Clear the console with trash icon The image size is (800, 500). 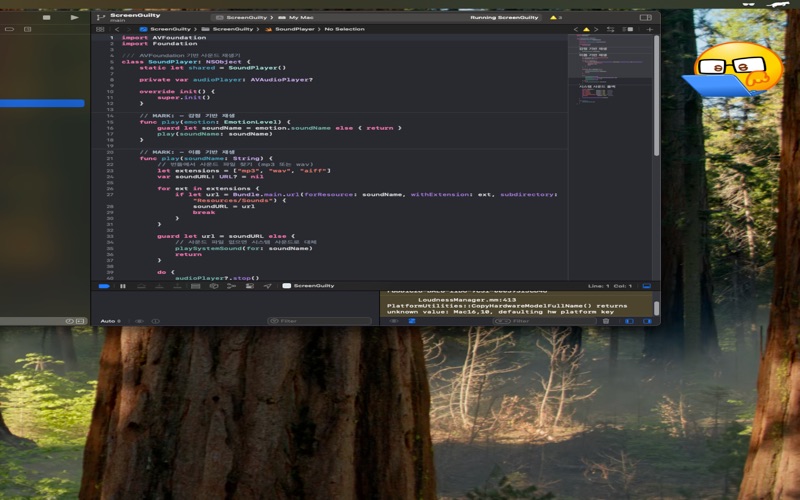click(x=606, y=321)
